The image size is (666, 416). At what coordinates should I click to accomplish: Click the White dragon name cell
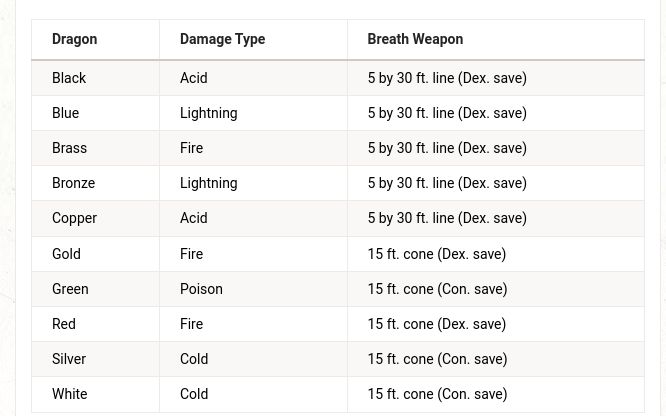pos(69,394)
